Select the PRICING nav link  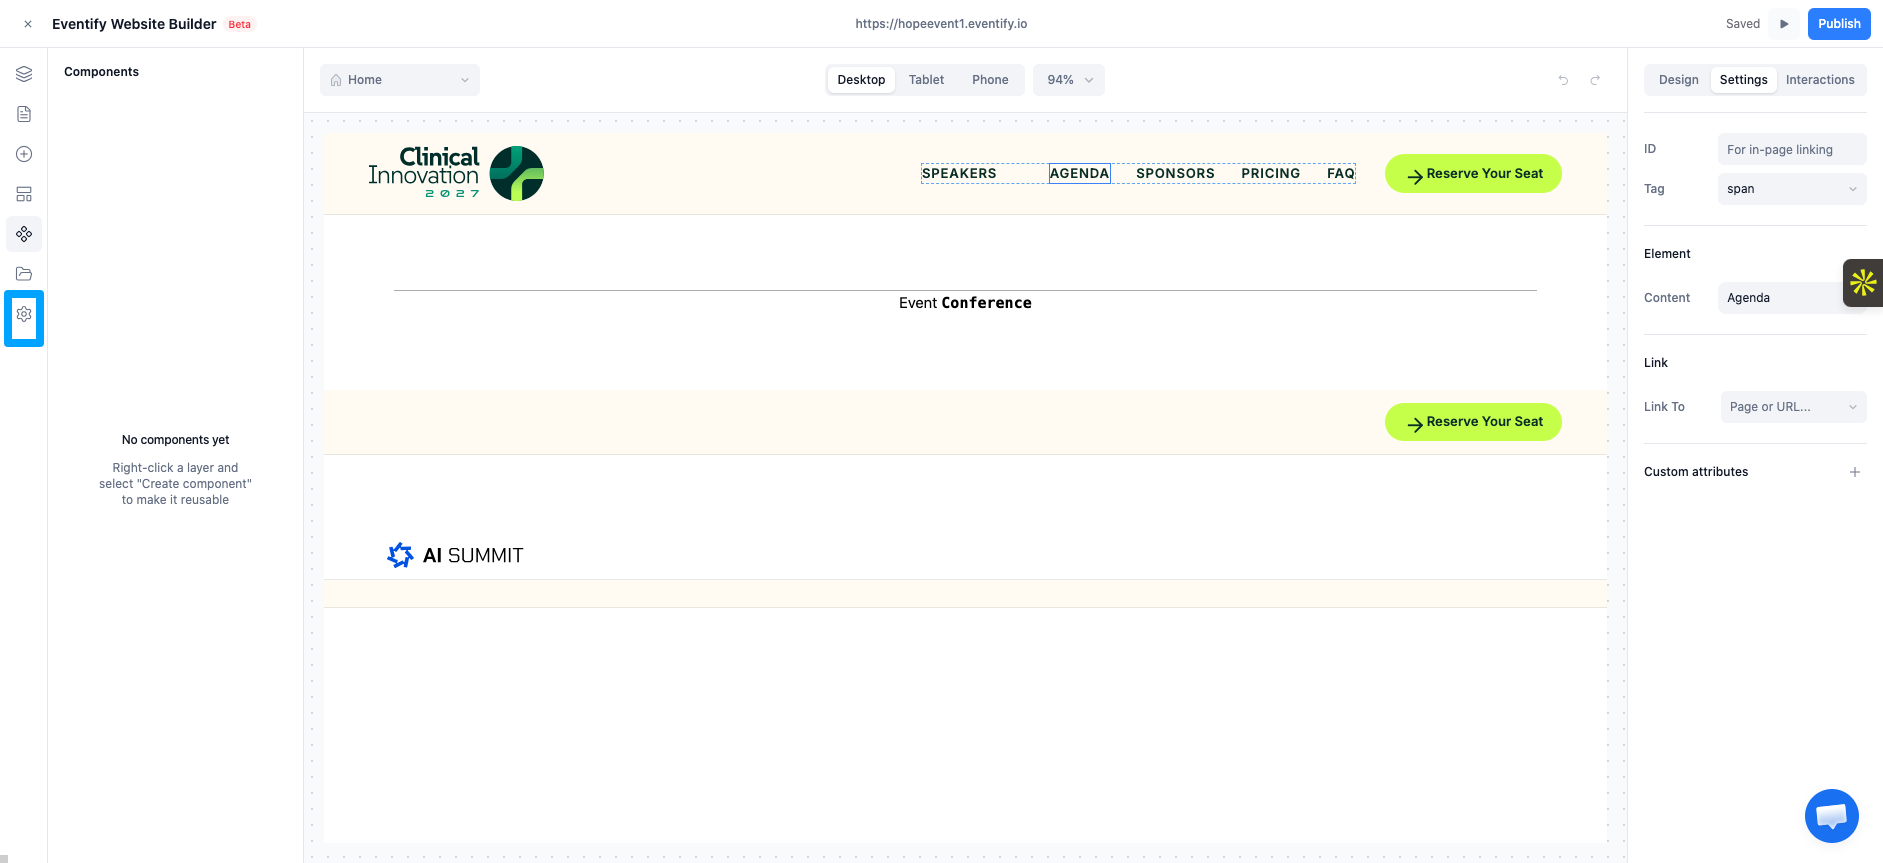click(1270, 174)
